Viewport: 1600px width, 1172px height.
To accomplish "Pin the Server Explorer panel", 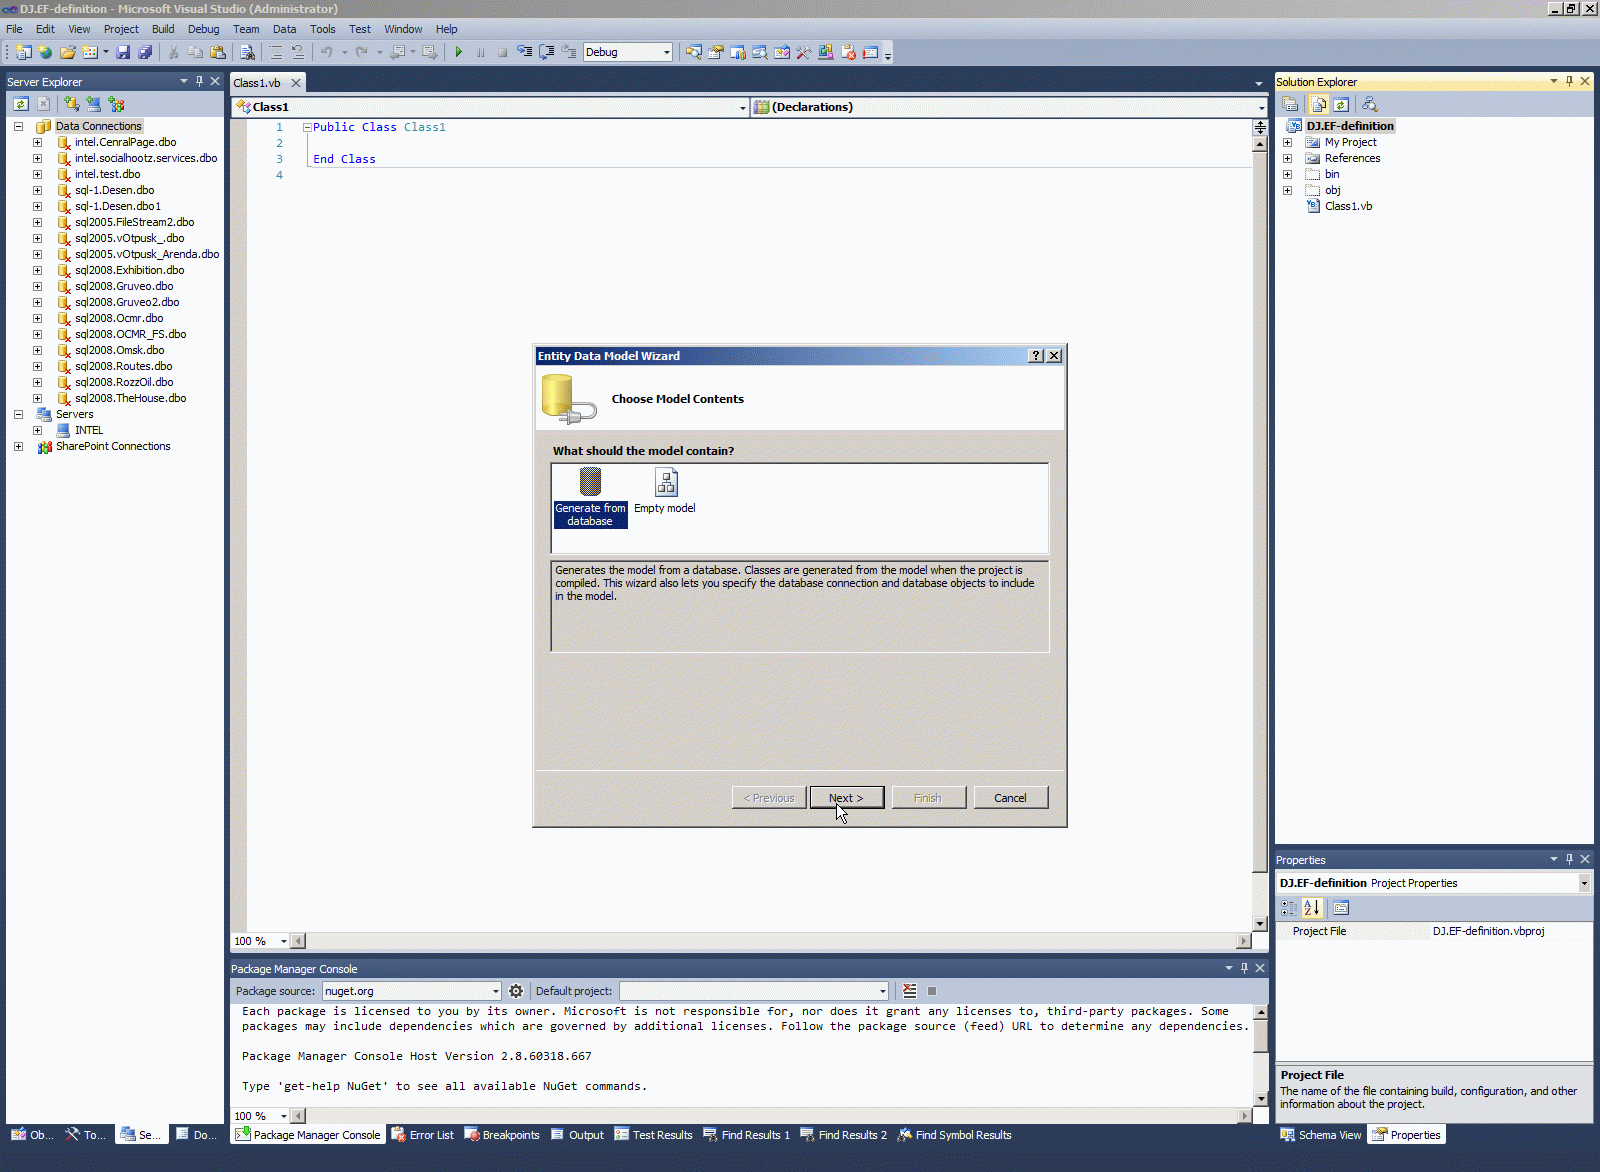I will pos(199,81).
